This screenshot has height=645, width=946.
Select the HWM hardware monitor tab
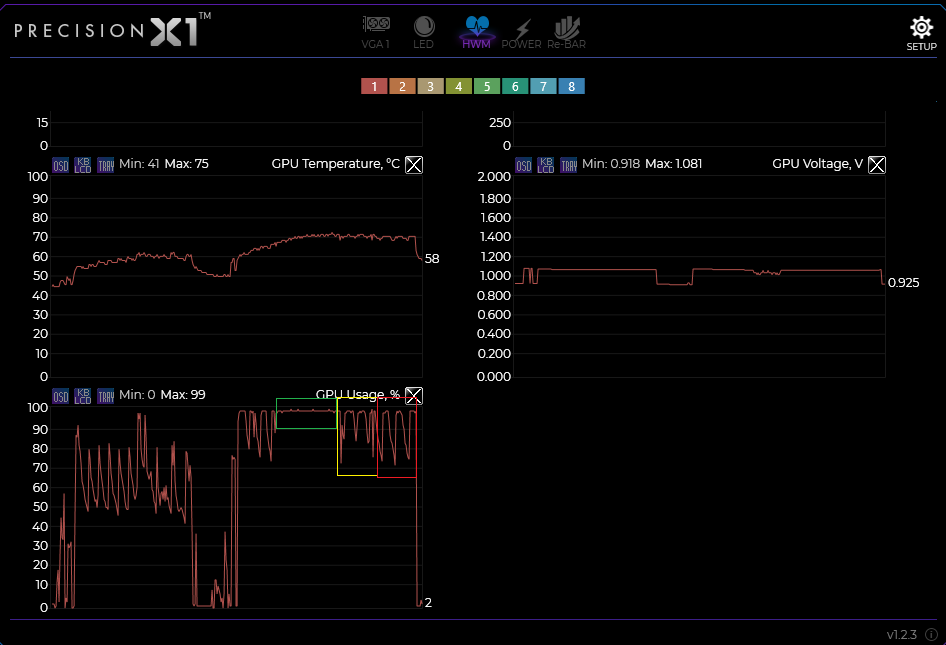click(x=477, y=33)
